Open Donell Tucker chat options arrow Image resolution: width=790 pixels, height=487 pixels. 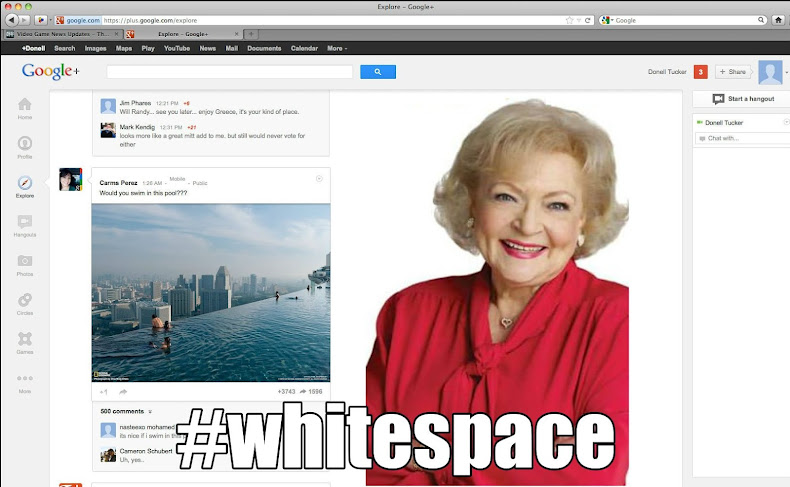[x=786, y=122]
